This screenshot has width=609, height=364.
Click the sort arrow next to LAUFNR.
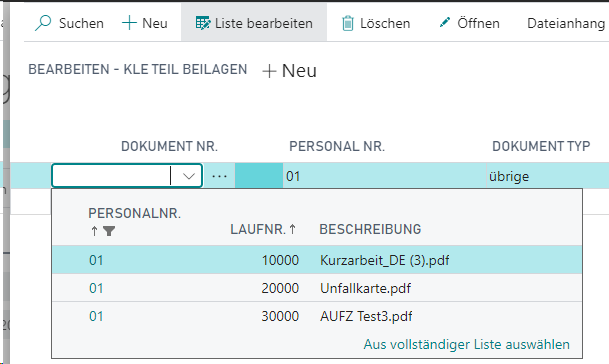point(292,229)
